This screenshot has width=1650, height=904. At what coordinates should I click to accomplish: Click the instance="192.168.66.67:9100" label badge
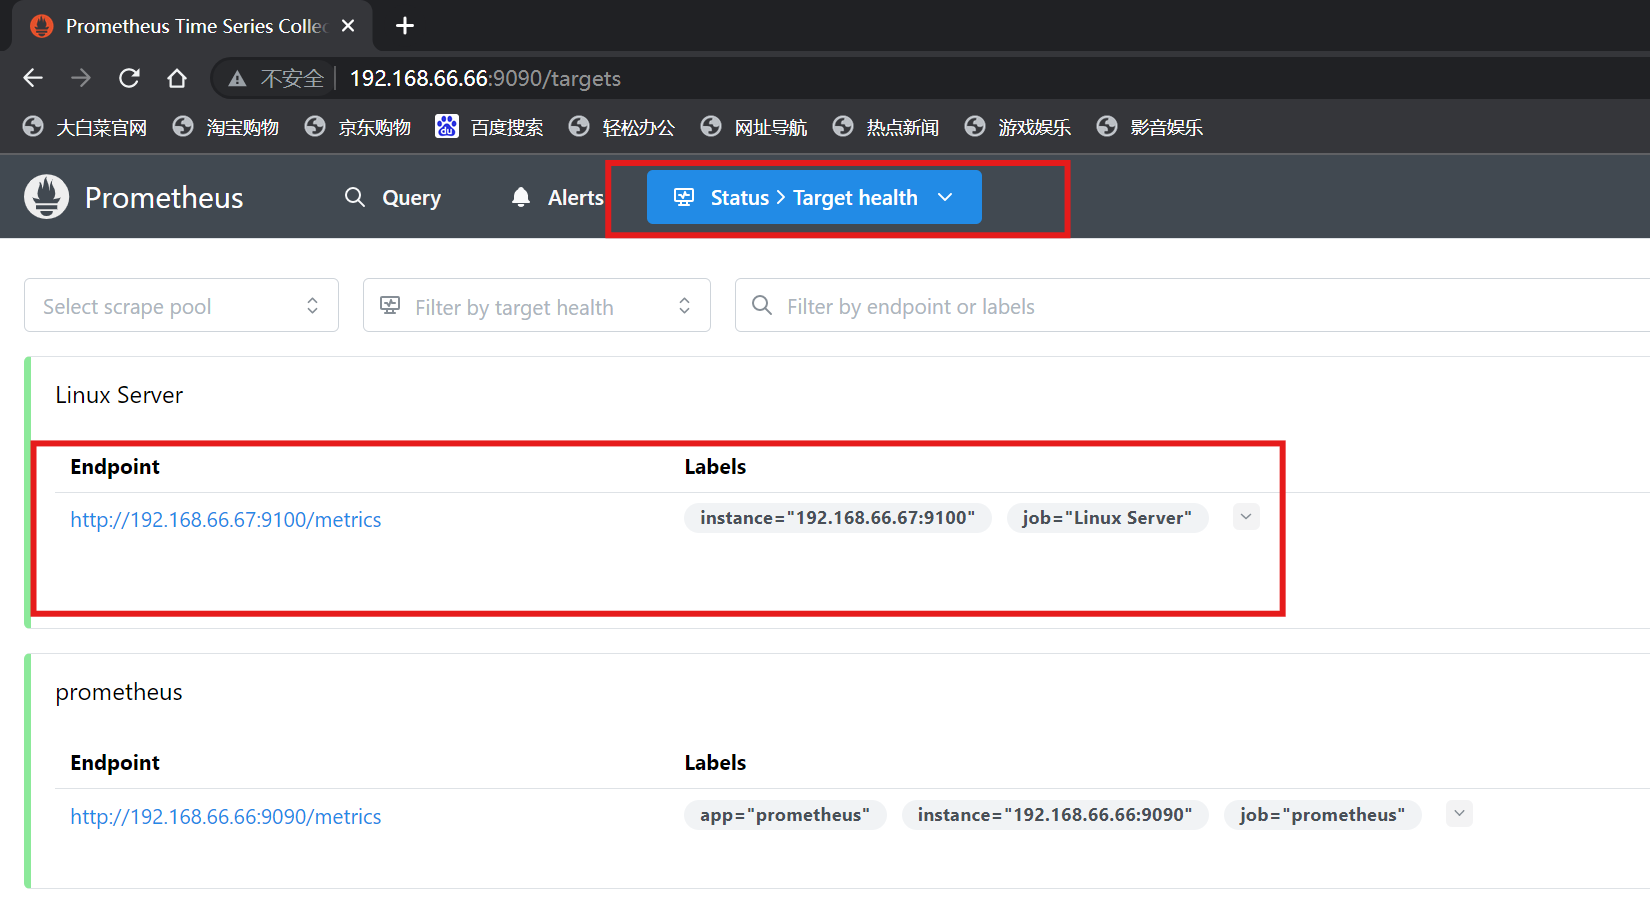click(838, 518)
